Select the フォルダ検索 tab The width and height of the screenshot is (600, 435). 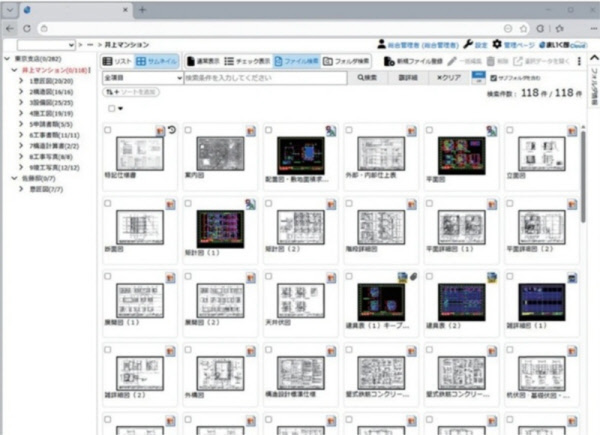(346, 61)
